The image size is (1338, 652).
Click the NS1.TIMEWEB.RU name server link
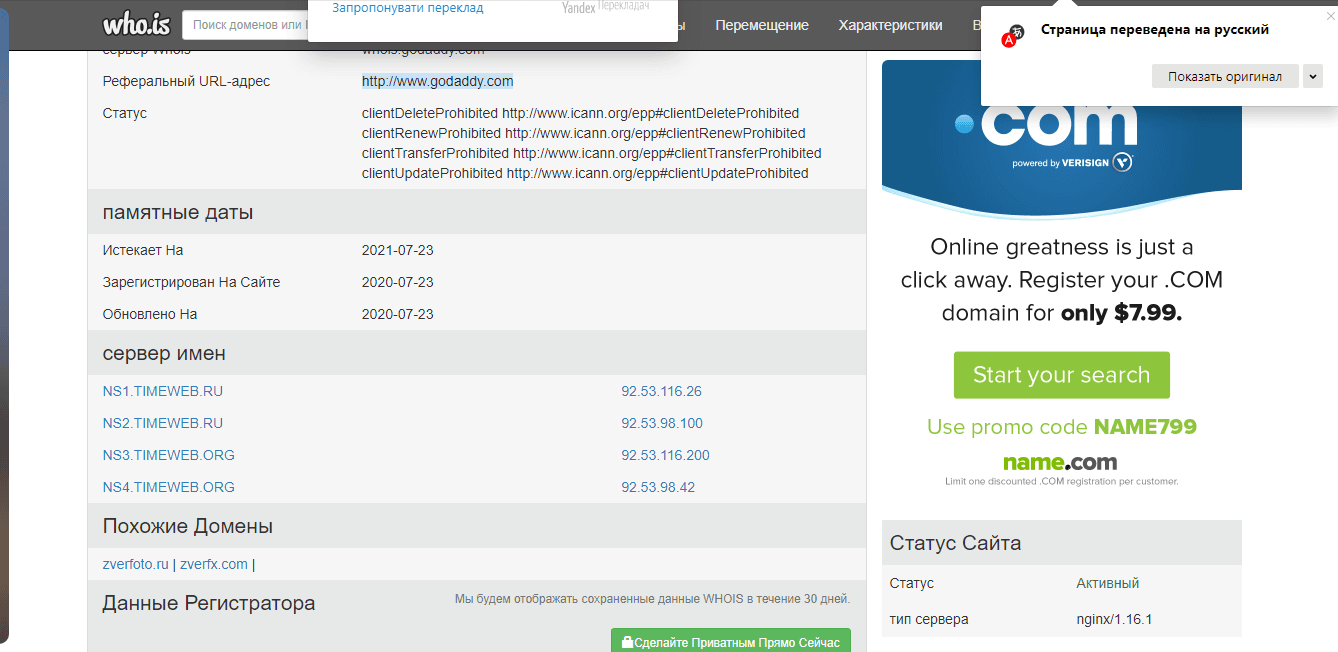coord(162,391)
